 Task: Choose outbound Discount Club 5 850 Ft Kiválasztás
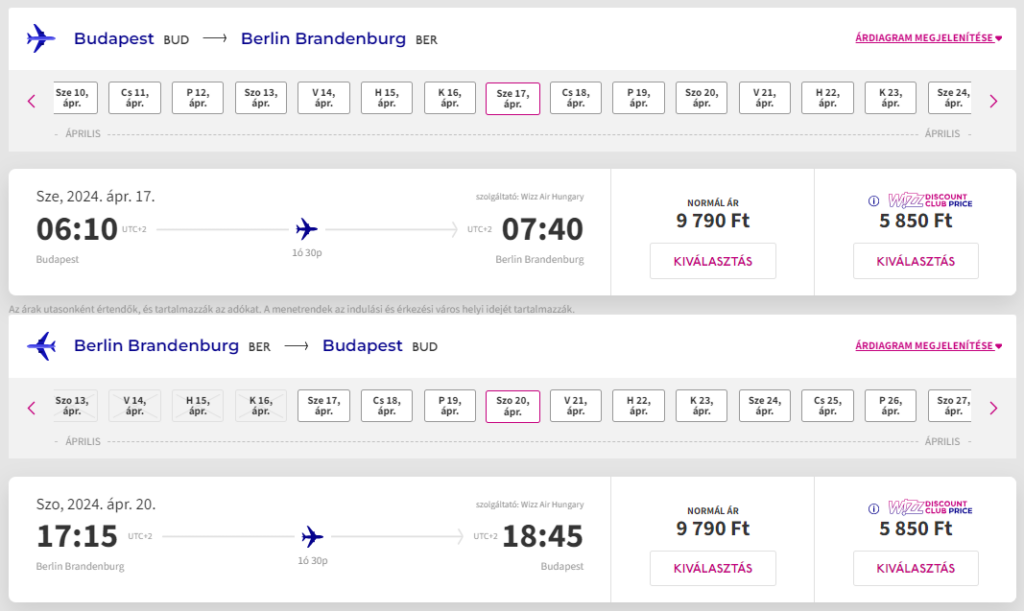coord(915,261)
